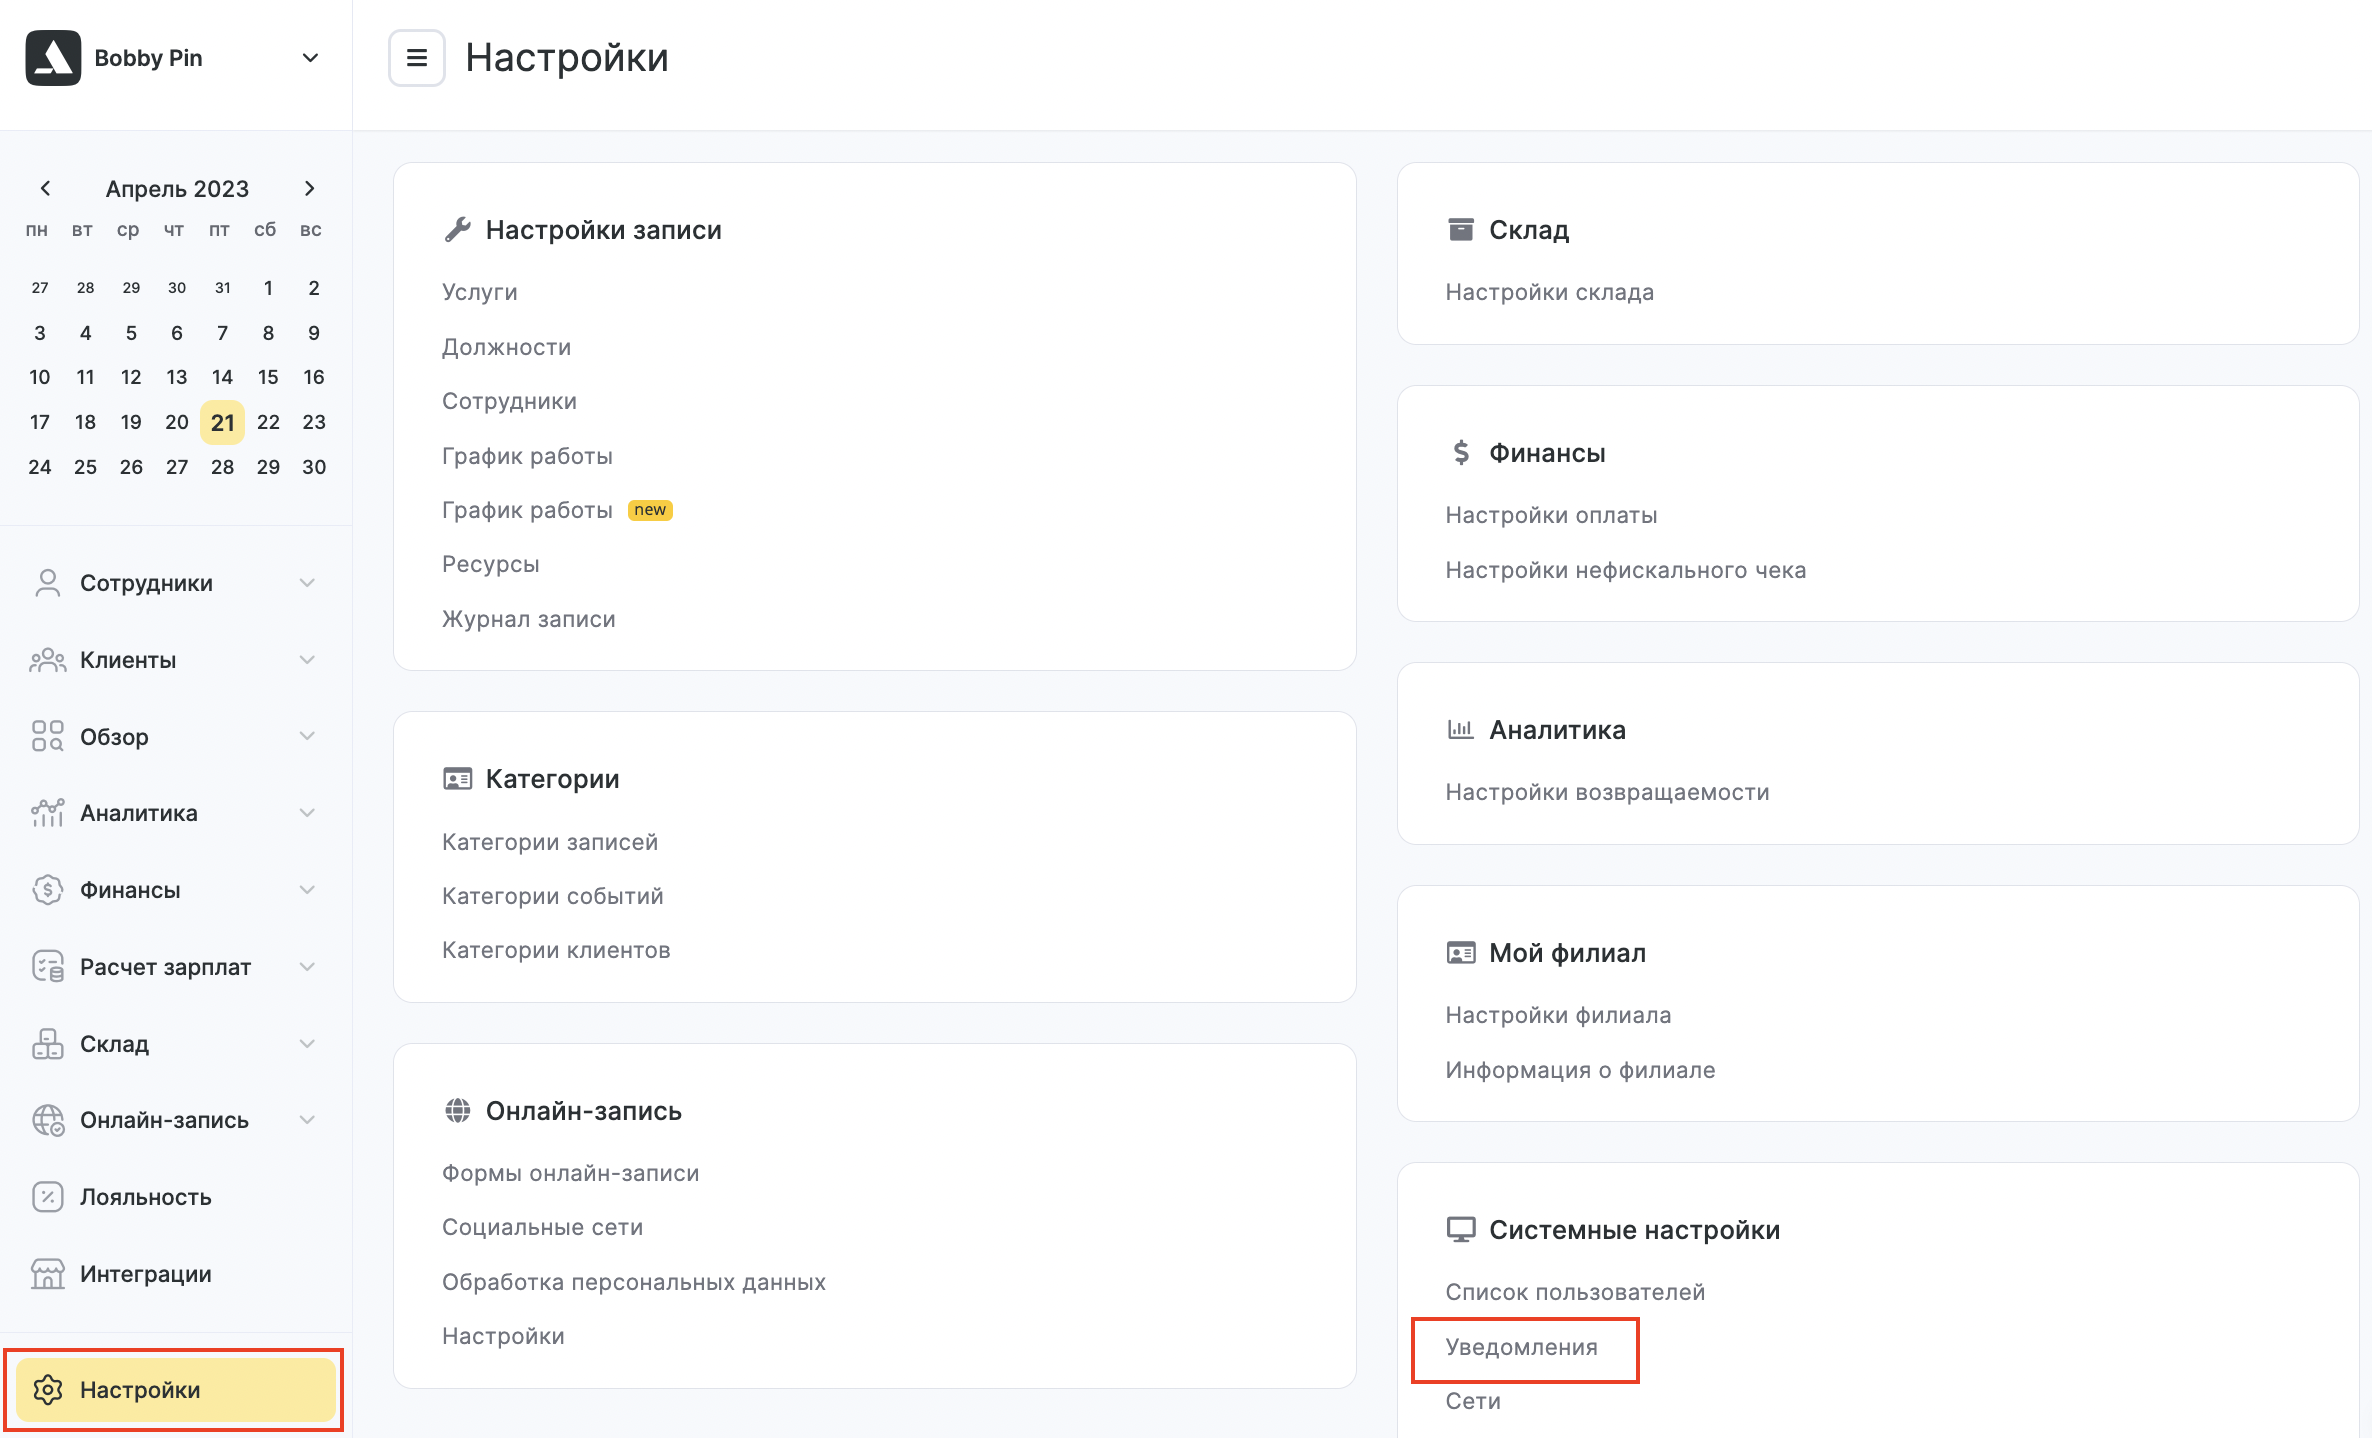Go to next month in calendar
Image resolution: width=2372 pixels, height=1438 pixels.
310,188
